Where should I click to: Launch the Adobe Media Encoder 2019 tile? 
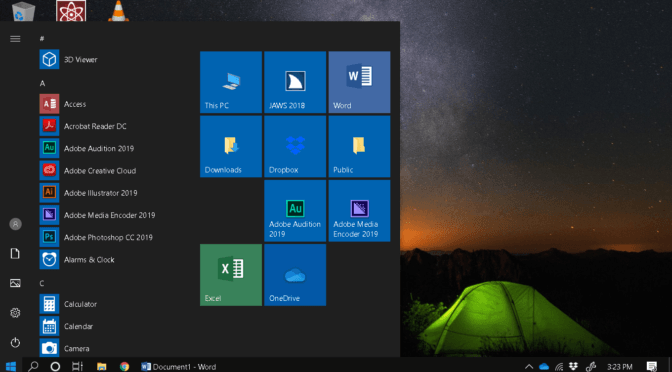coord(360,211)
